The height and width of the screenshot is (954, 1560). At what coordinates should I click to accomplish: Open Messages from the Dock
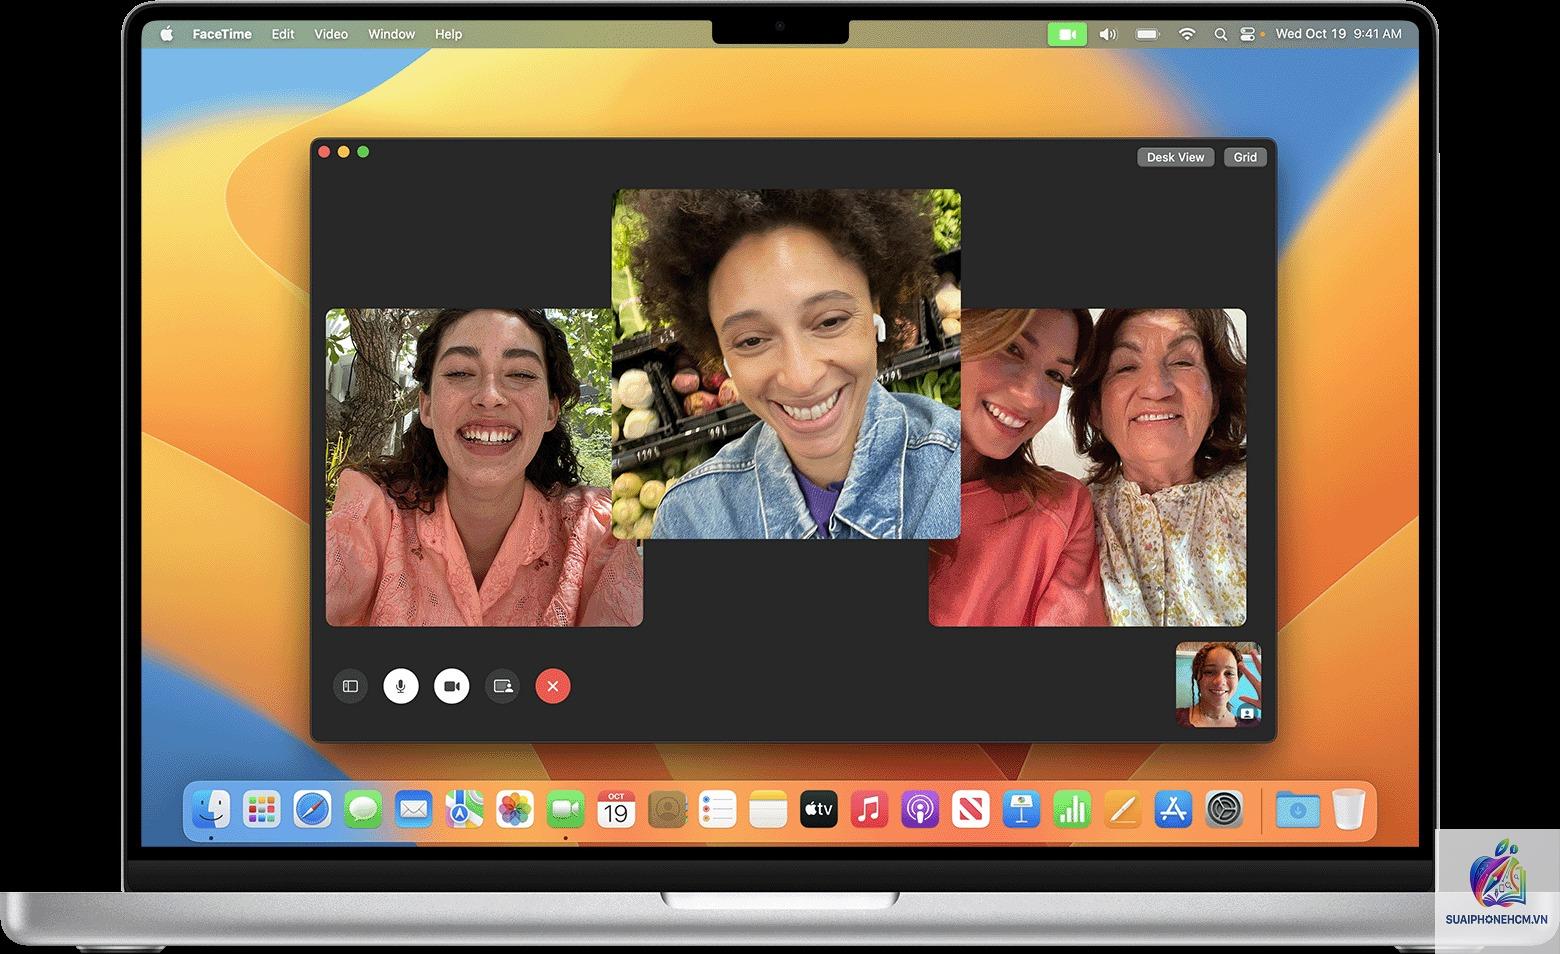(x=363, y=809)
